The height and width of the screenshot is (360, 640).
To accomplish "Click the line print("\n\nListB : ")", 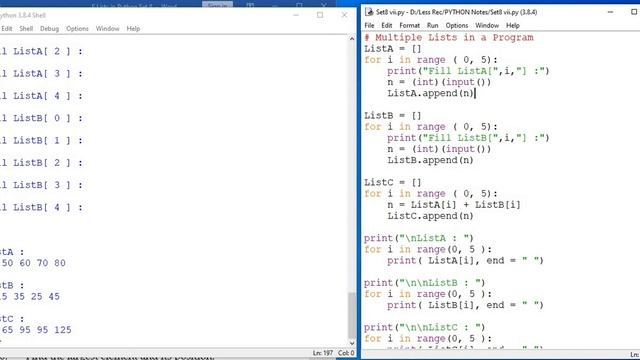I will (424, 283).
